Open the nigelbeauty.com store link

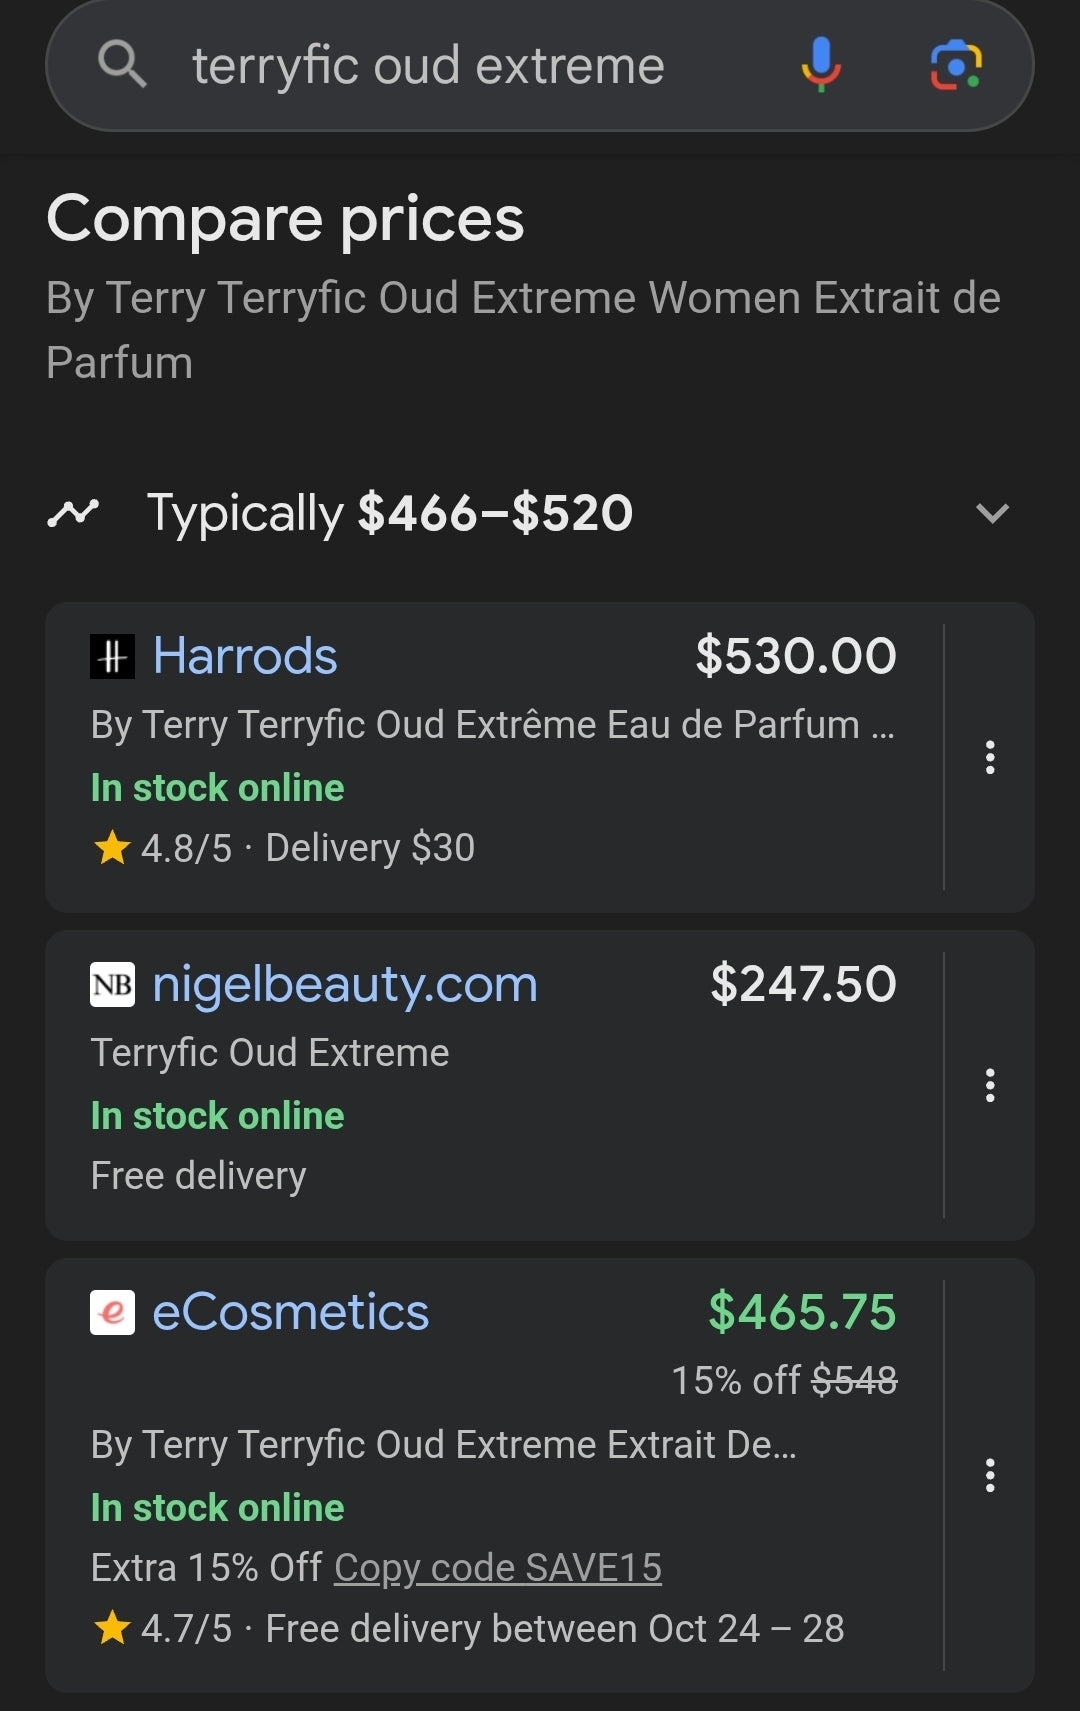(345, 985)
